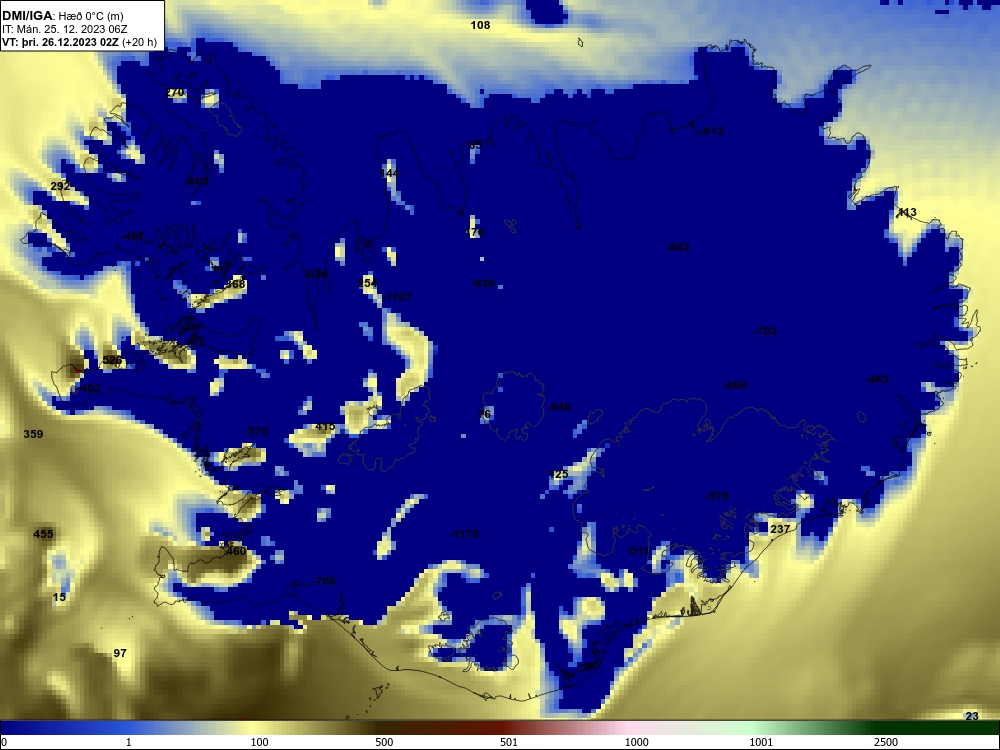
Task: Click the value 76 on the map
Action: click(x=485, y=415)
